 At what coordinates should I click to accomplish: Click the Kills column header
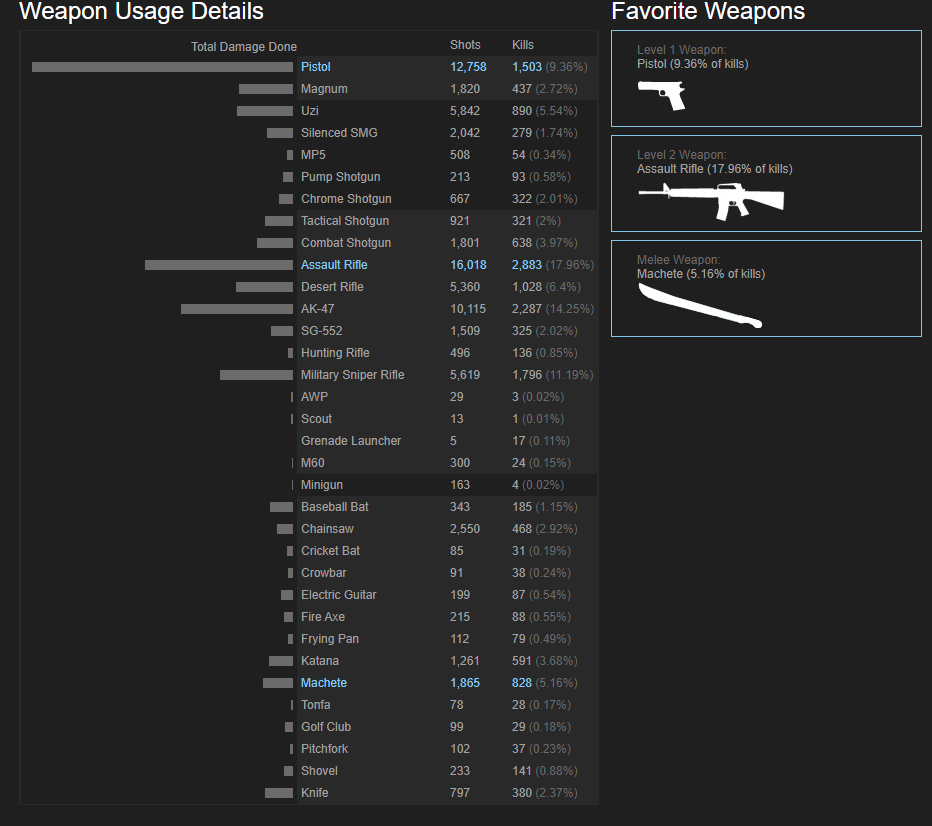coord(522,45)
